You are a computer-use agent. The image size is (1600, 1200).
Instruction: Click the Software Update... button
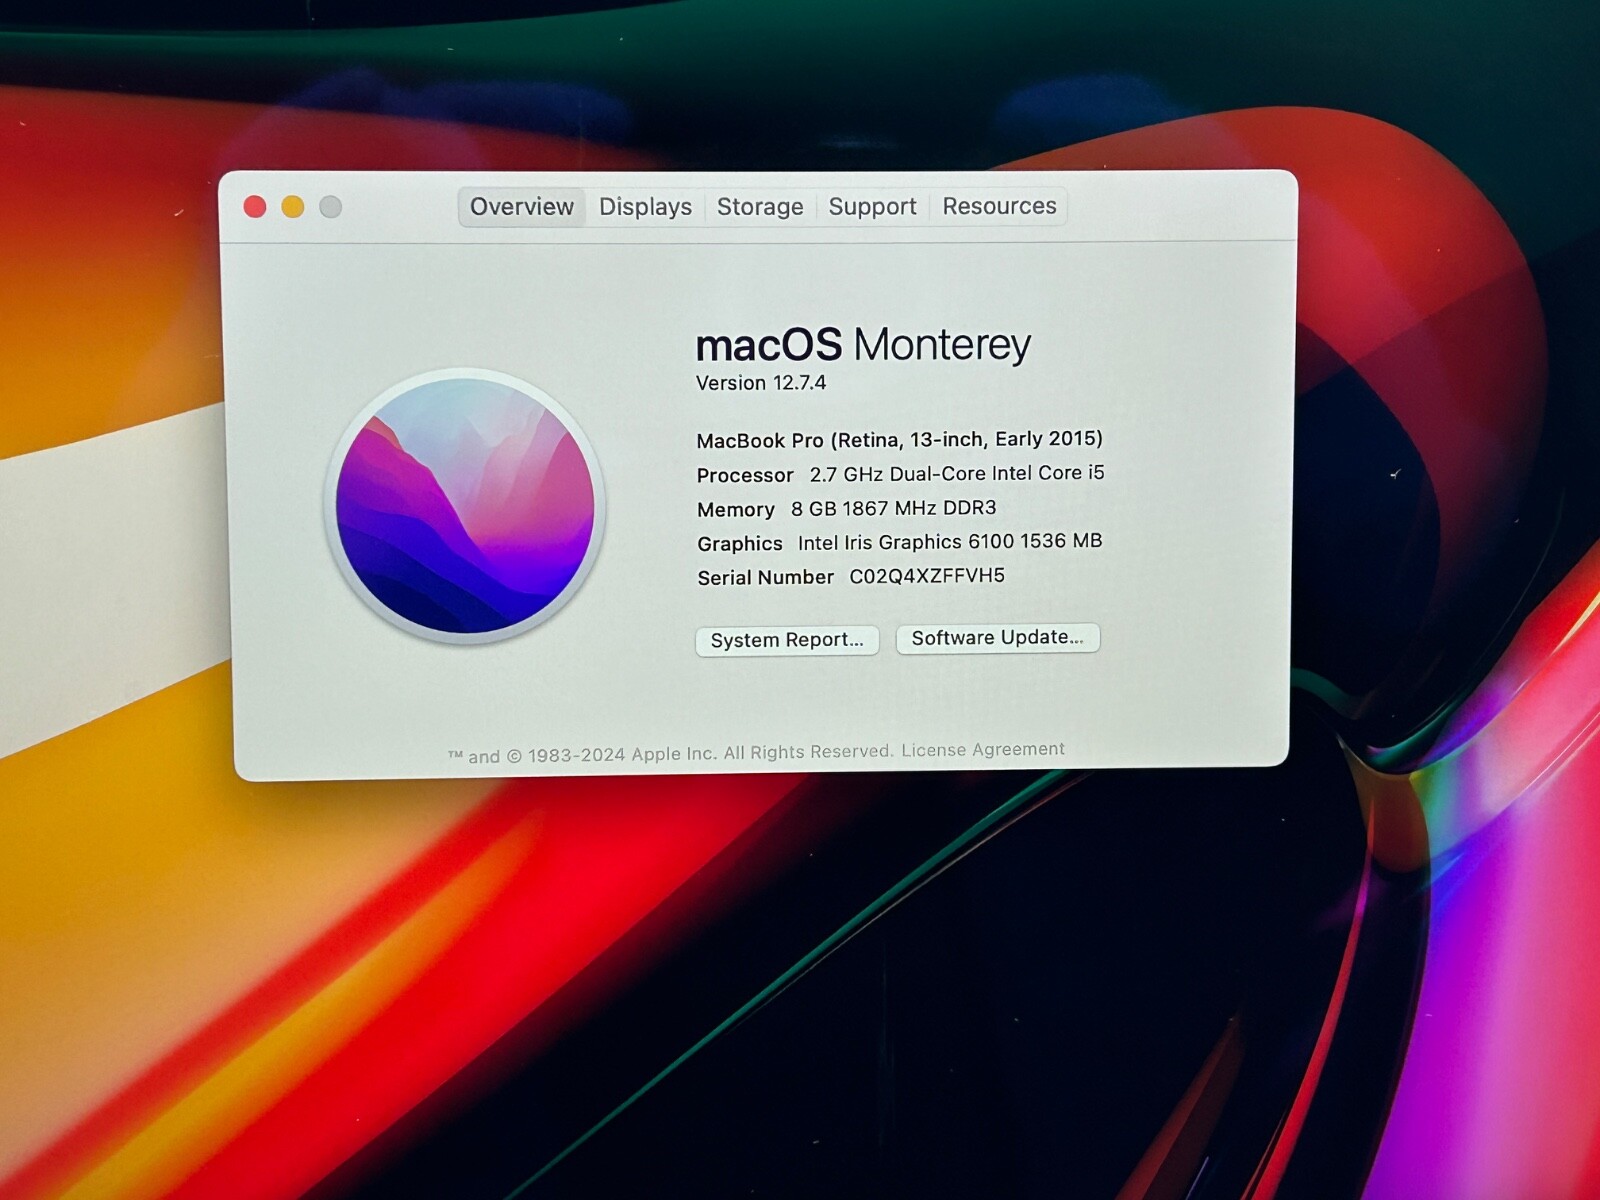click(x=998, y=638)
